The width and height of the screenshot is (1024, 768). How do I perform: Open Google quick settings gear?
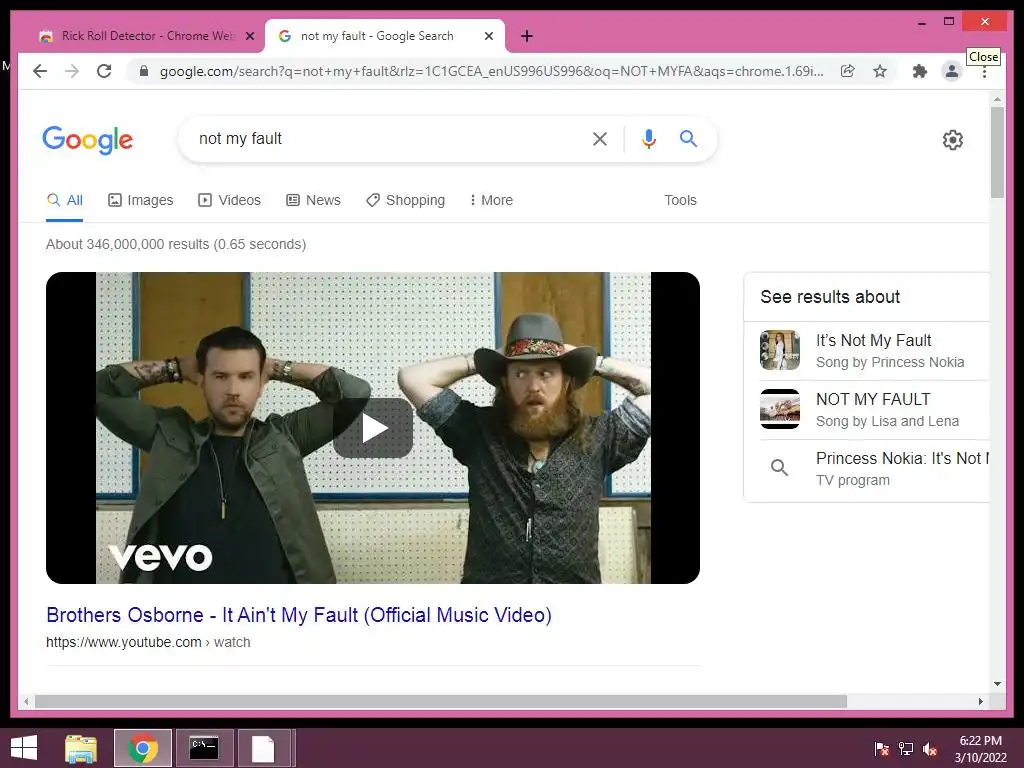point(953,140)
